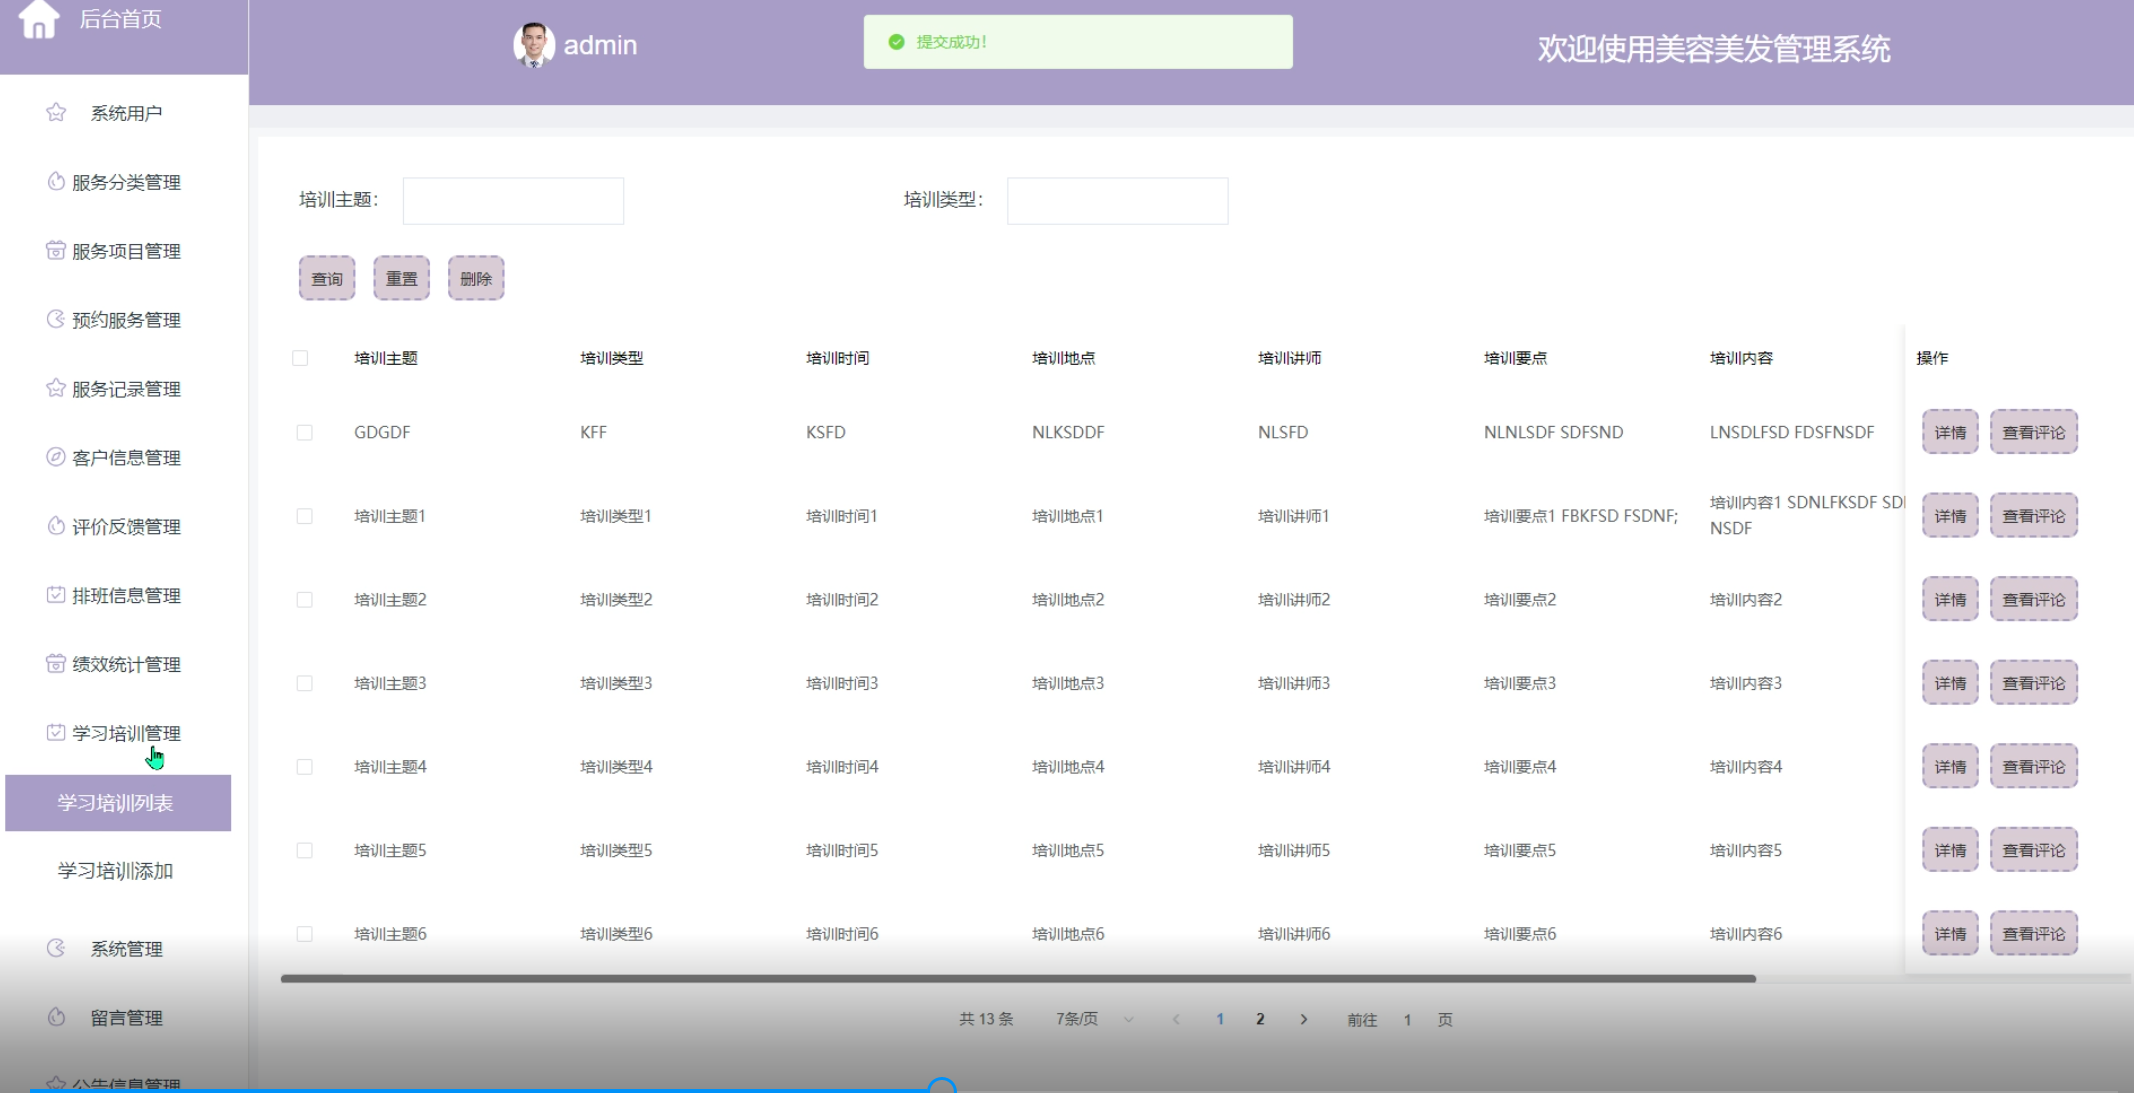
Task: Expand the 系统管理 sidebar menu
Action: [126, 949]
